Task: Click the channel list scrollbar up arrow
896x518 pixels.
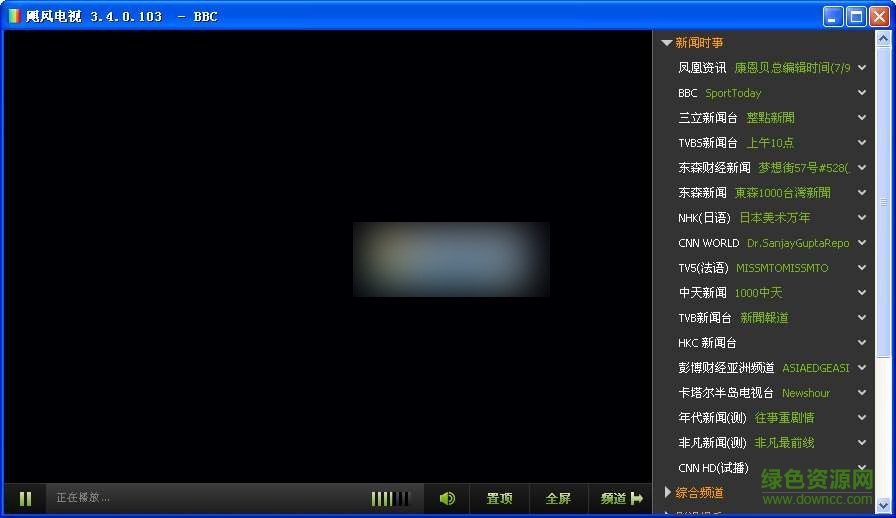Action: (x=883, y=39)
